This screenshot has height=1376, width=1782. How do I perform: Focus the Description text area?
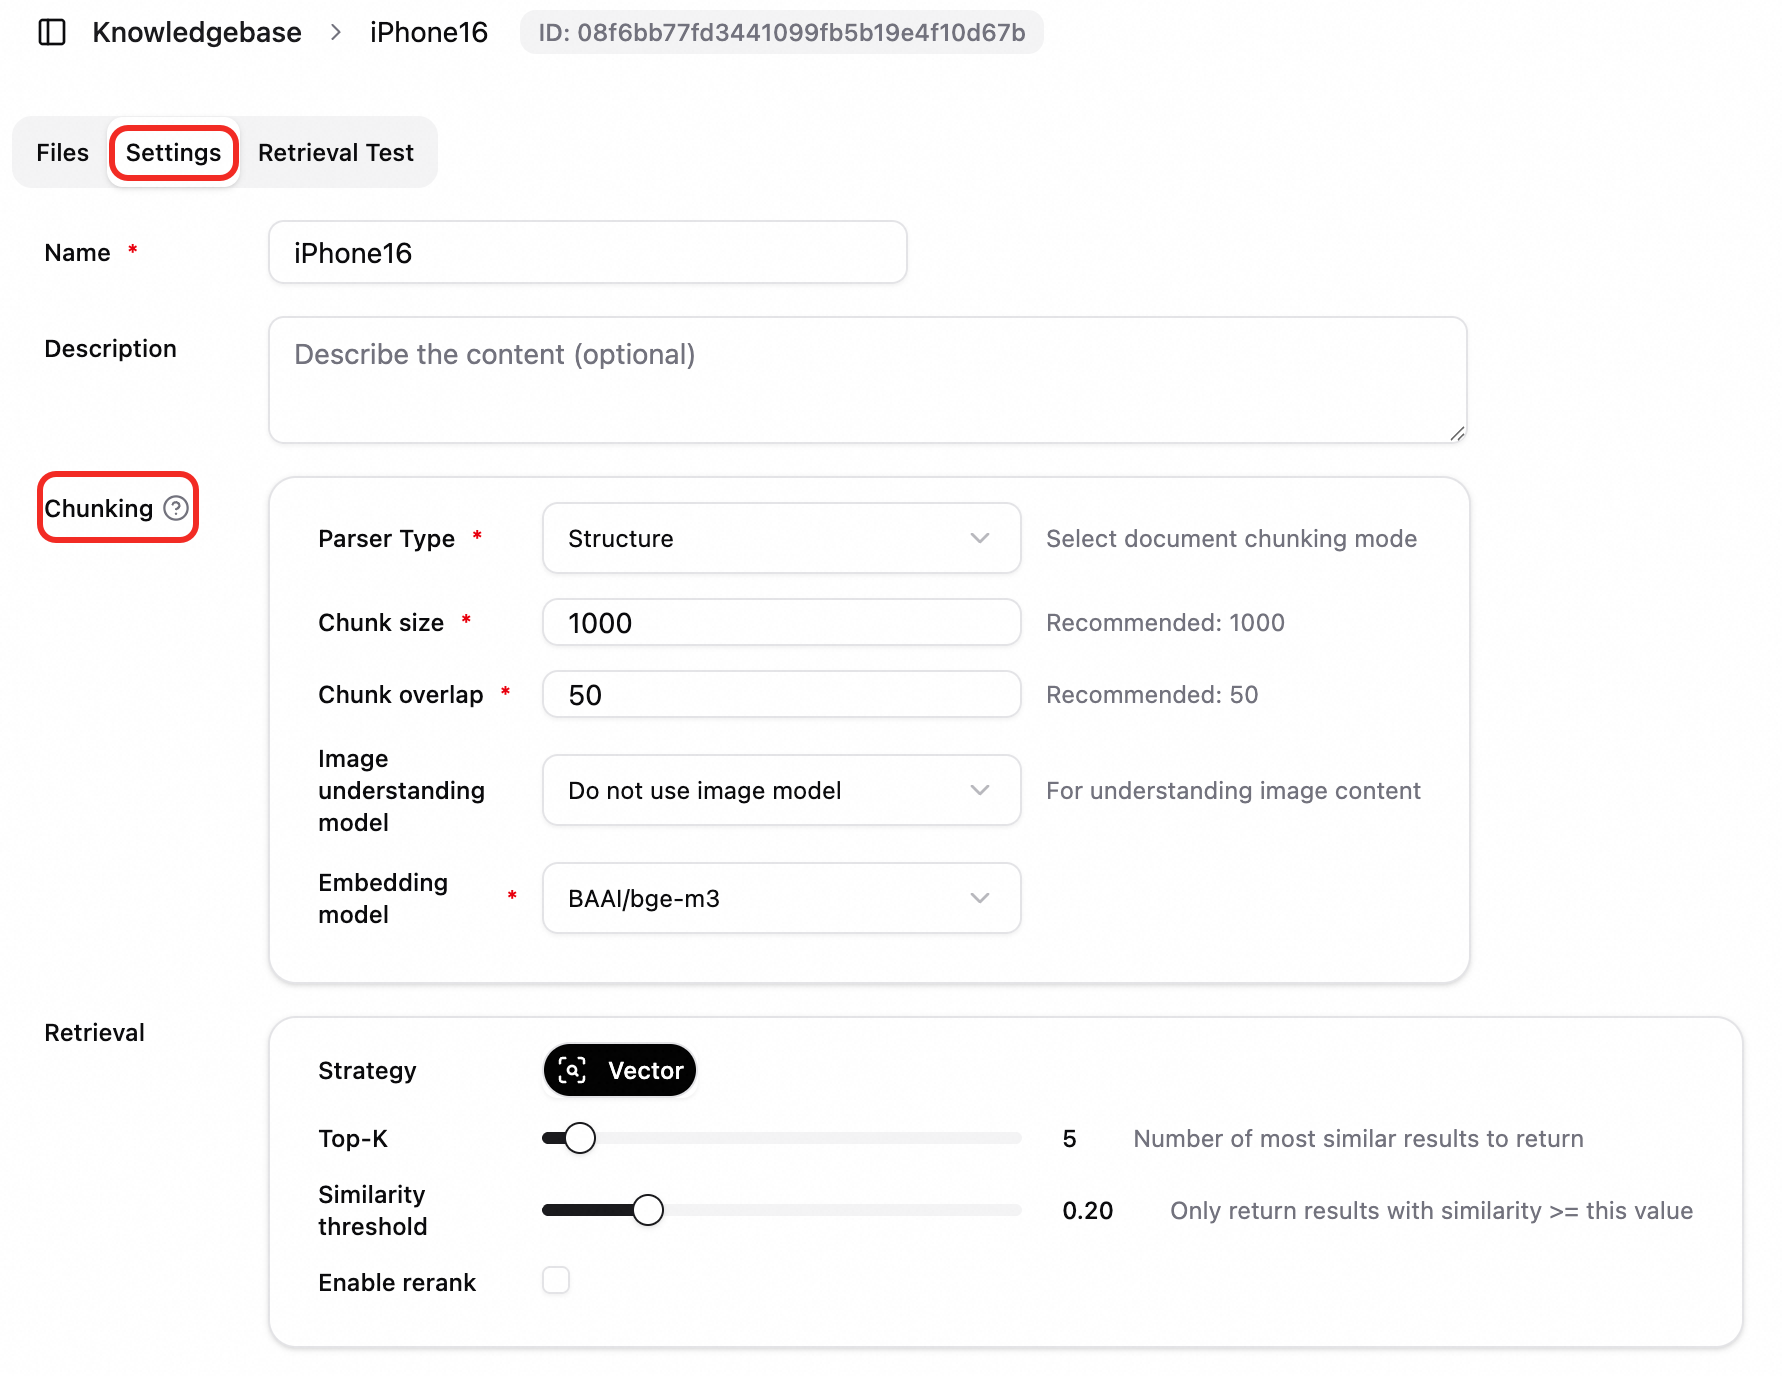pos(868,380)
